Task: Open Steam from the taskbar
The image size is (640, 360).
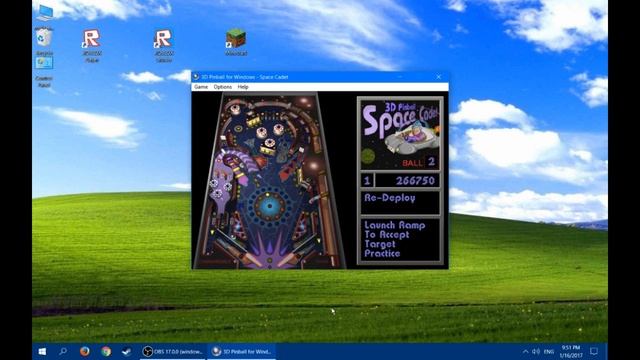Action: pos(127,351)
